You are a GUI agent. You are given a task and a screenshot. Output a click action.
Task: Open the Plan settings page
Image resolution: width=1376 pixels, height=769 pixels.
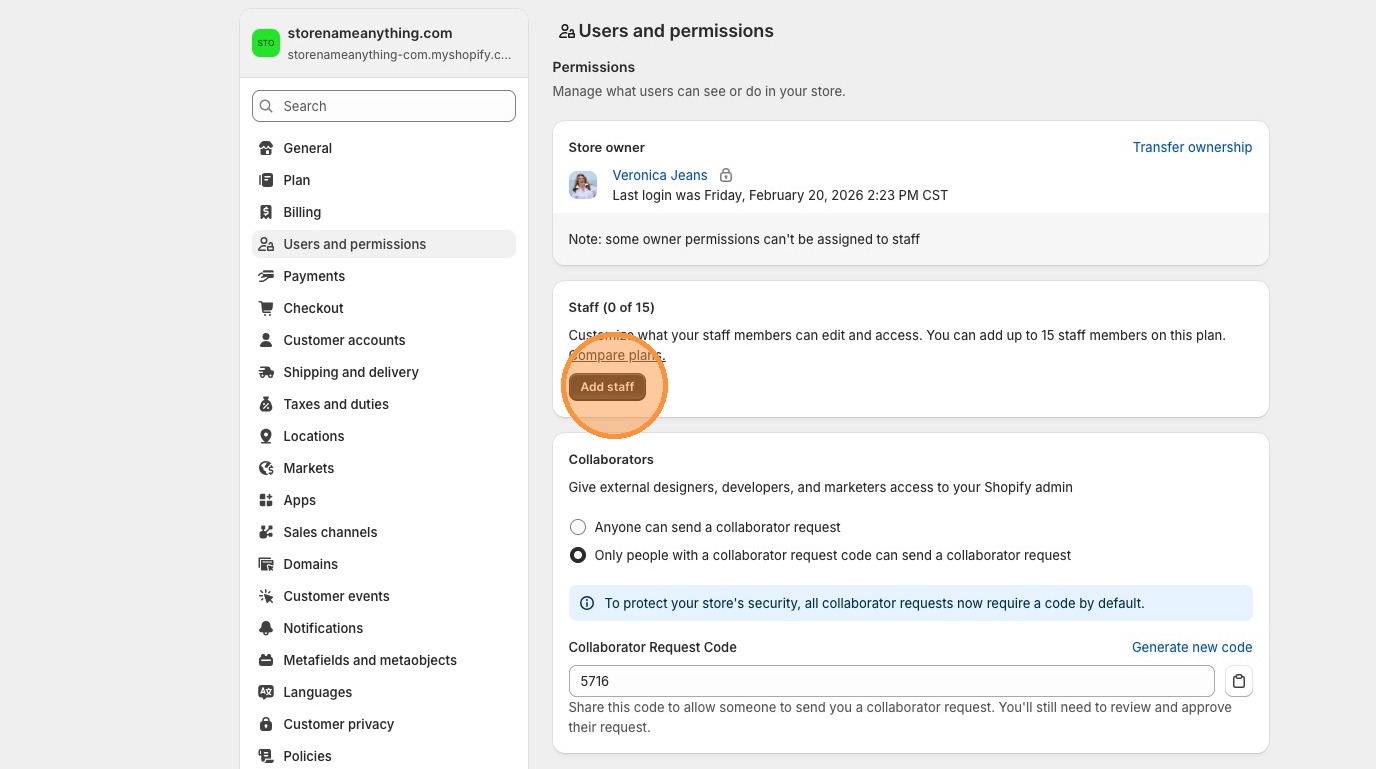(384, 180)
